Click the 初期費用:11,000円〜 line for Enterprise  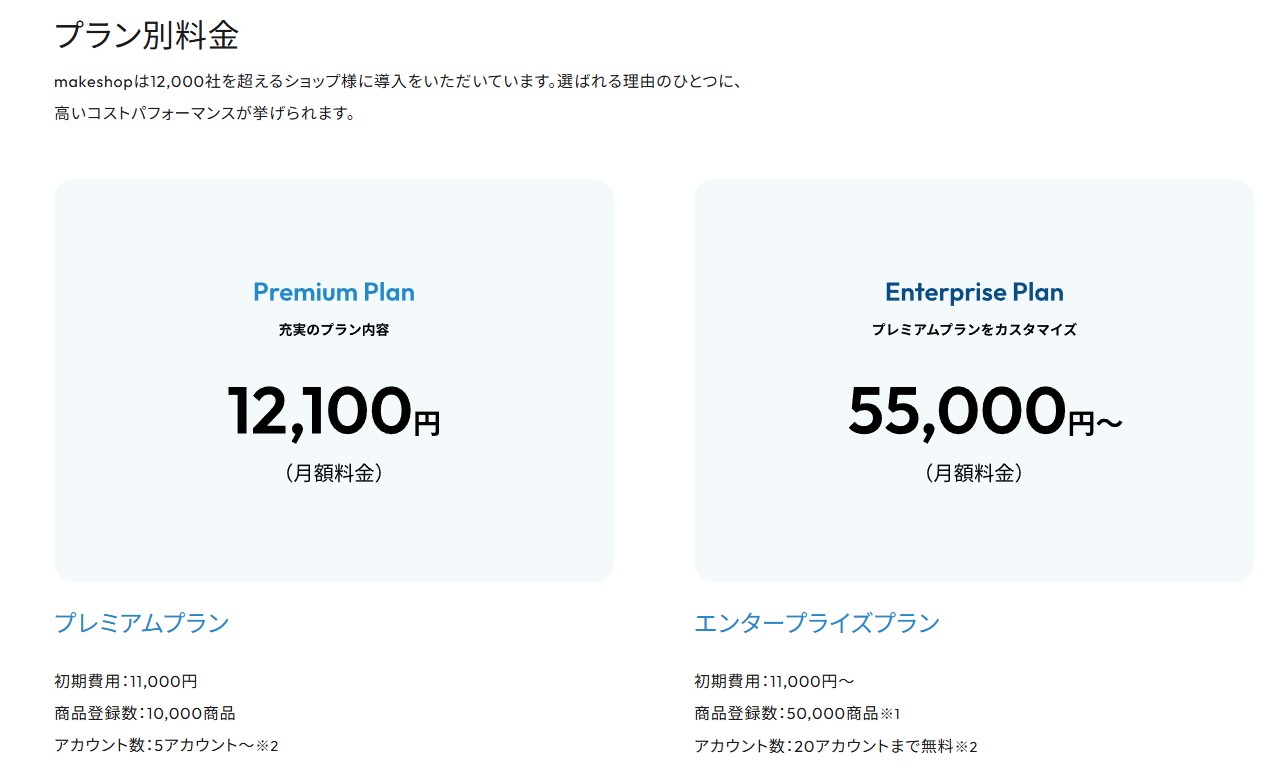pyautogui.click(x=774, y=681)
